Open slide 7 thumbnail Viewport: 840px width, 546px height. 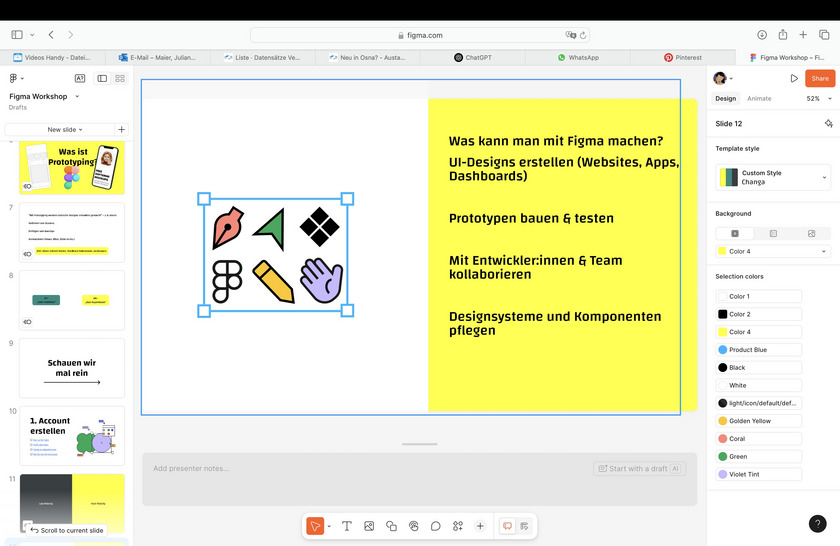[x=72, y=232]
